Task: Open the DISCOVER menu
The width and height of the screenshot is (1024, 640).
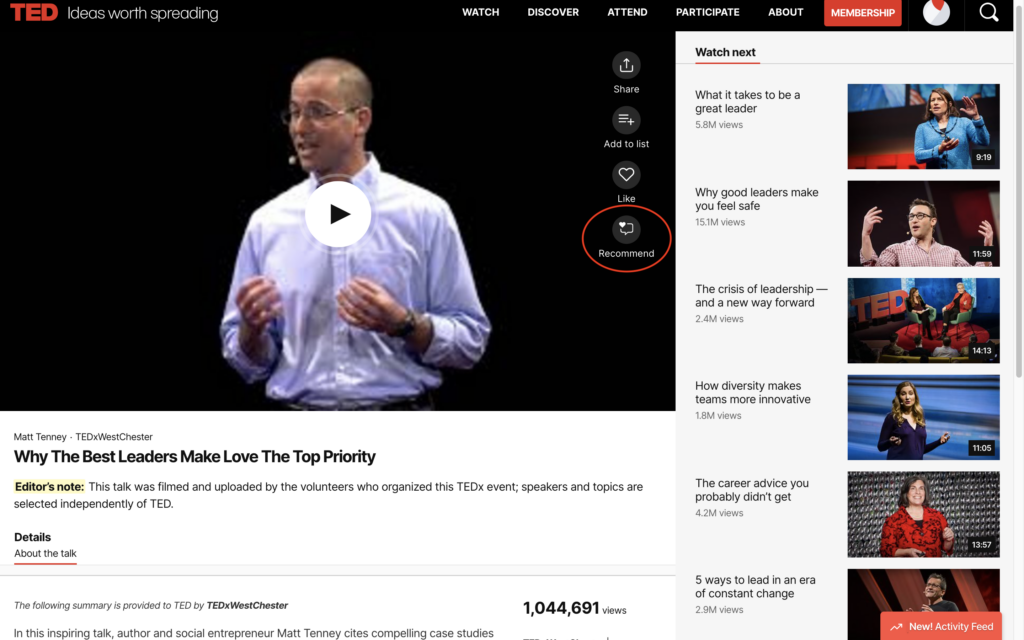Action: (x=553, y=12)
